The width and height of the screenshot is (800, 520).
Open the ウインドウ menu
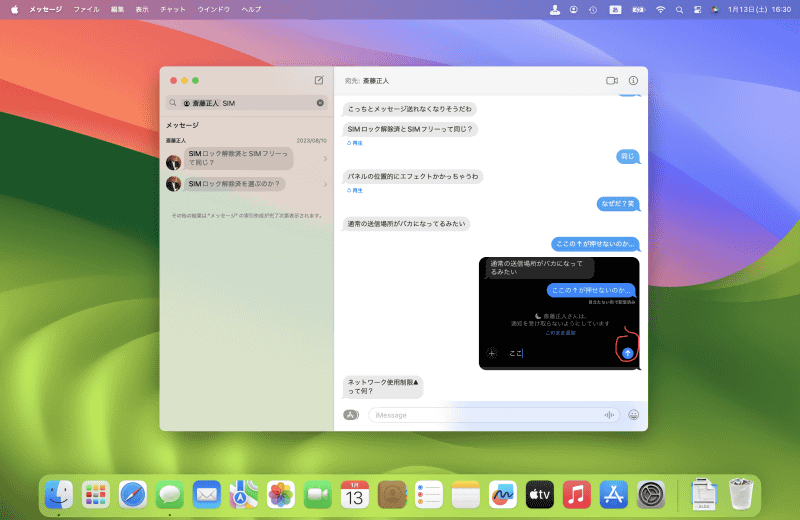click(x=213, y=9)
